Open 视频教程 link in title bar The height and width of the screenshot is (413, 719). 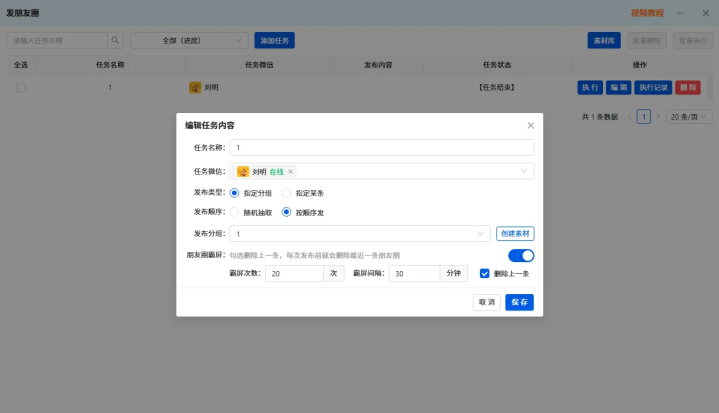647,13
